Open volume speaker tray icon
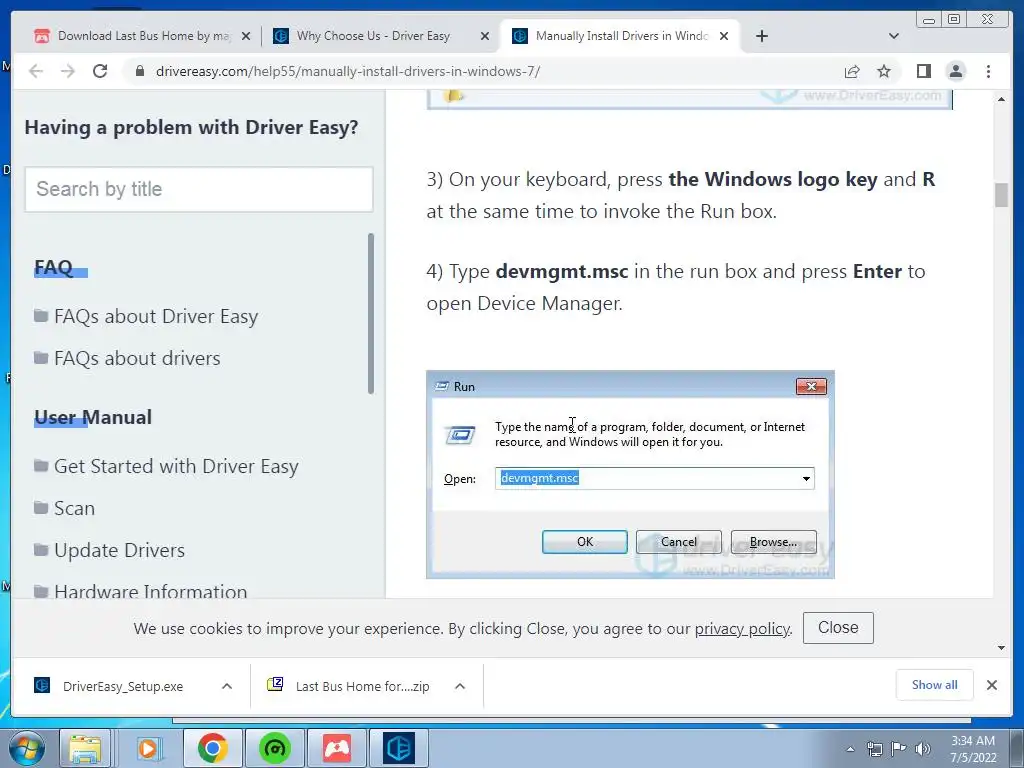Screen dimensions: 1024x768 tap(923, 749)
